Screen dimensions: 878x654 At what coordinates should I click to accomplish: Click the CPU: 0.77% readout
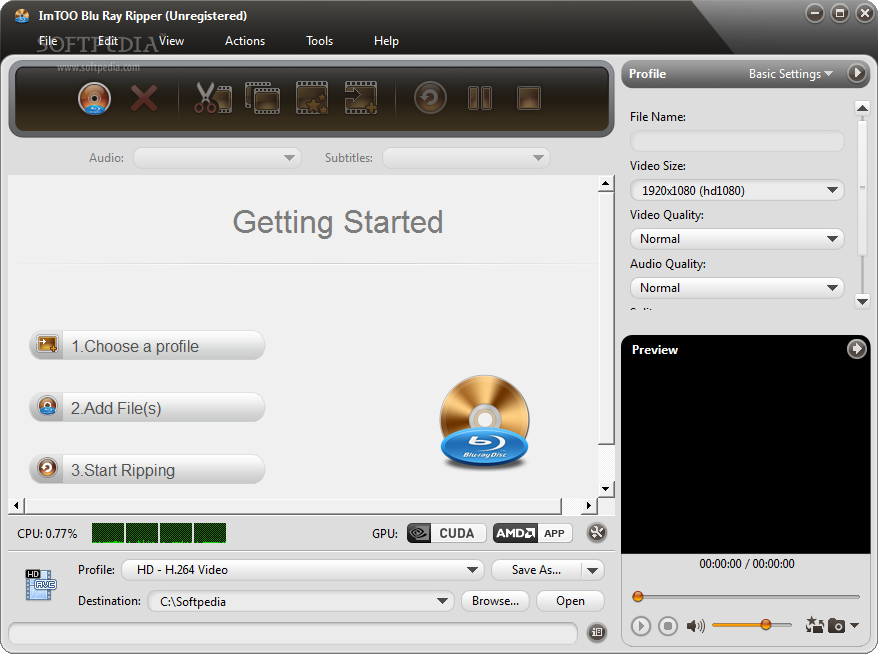coord(47,534)
